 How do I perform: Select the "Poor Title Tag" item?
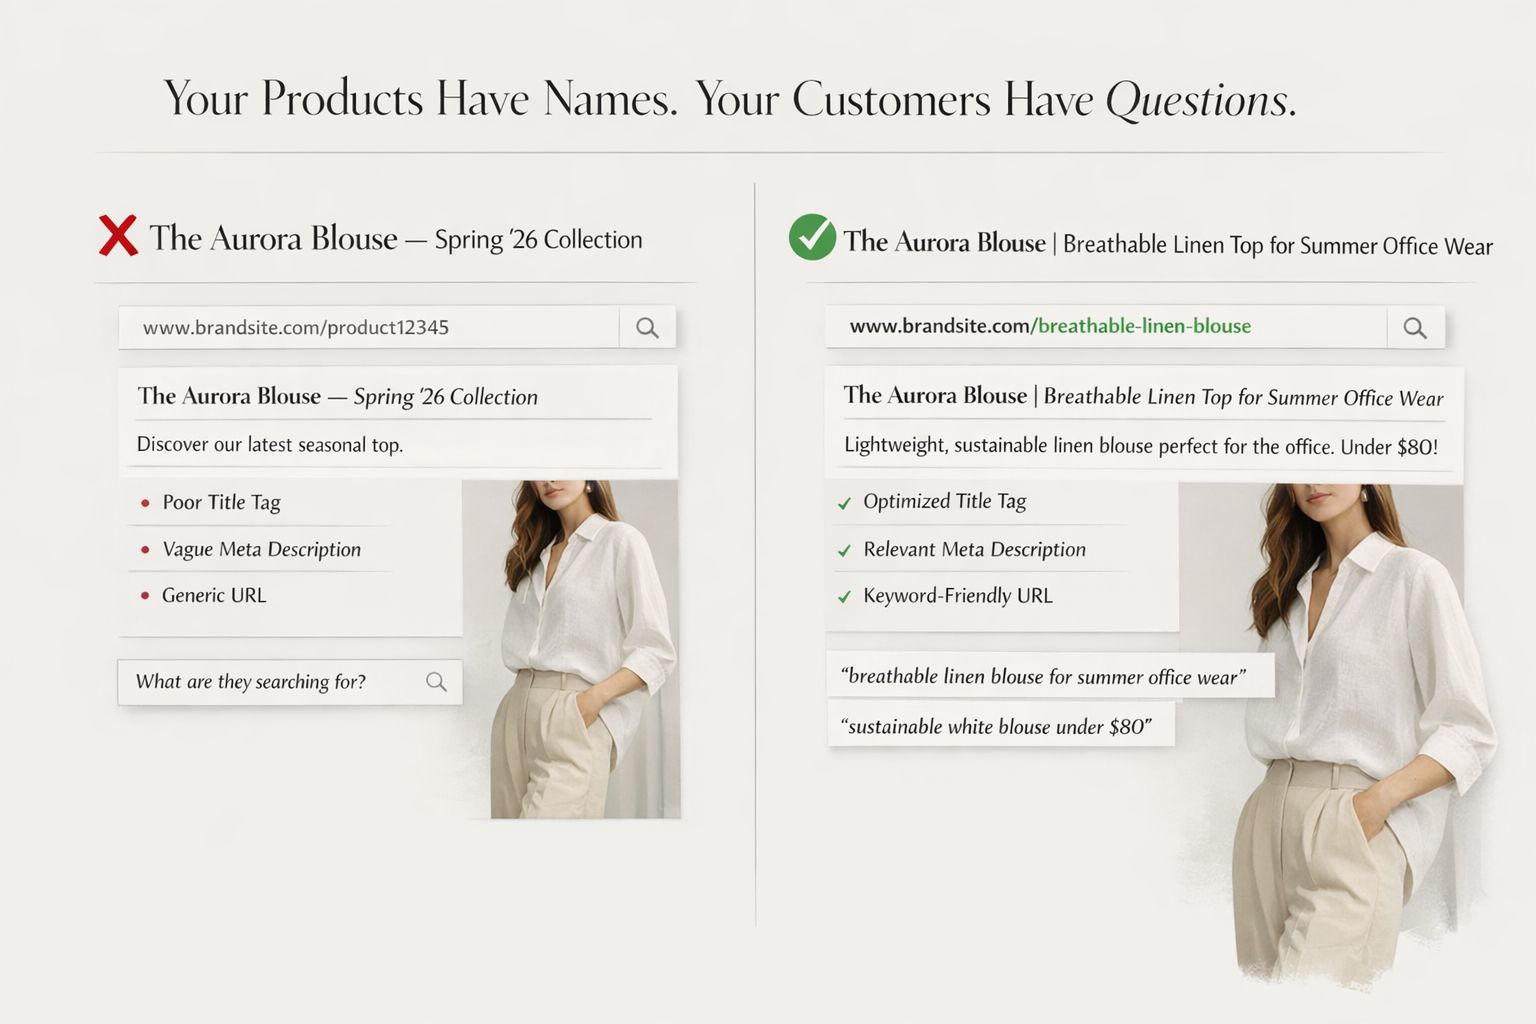pyautogui.click(x=221, y=502)
